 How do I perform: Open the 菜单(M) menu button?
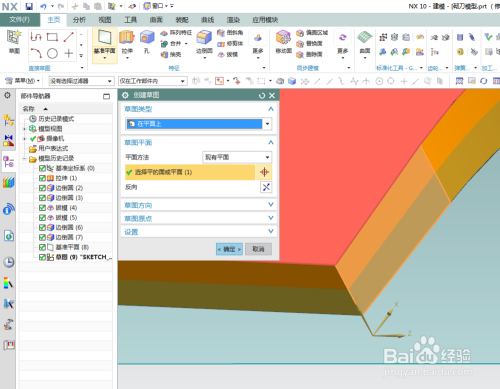pyautogui.click(x=22, y=81)
